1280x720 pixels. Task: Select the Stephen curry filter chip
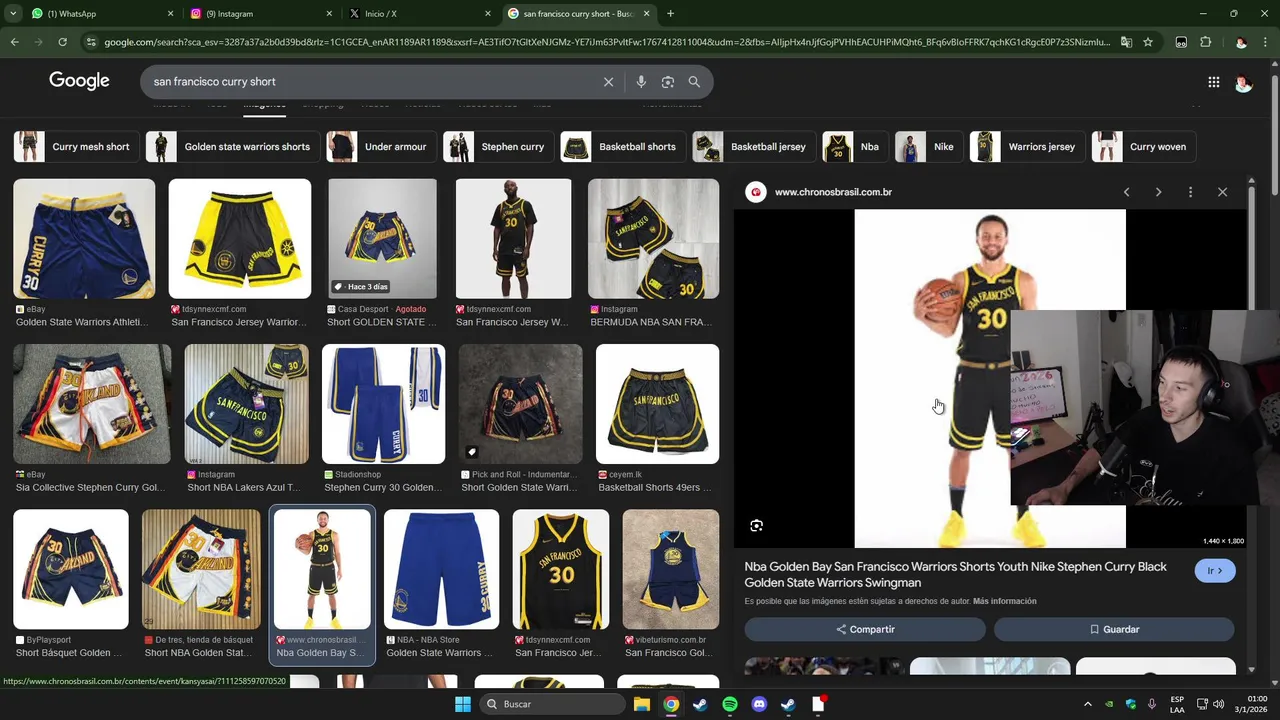(x=498, y=147)
